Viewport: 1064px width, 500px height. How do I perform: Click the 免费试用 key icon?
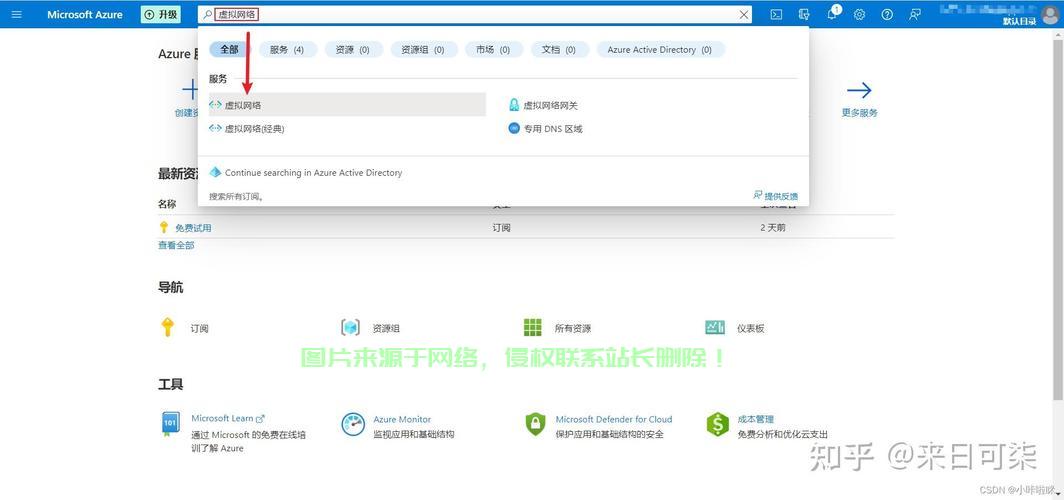coord(164,227)
